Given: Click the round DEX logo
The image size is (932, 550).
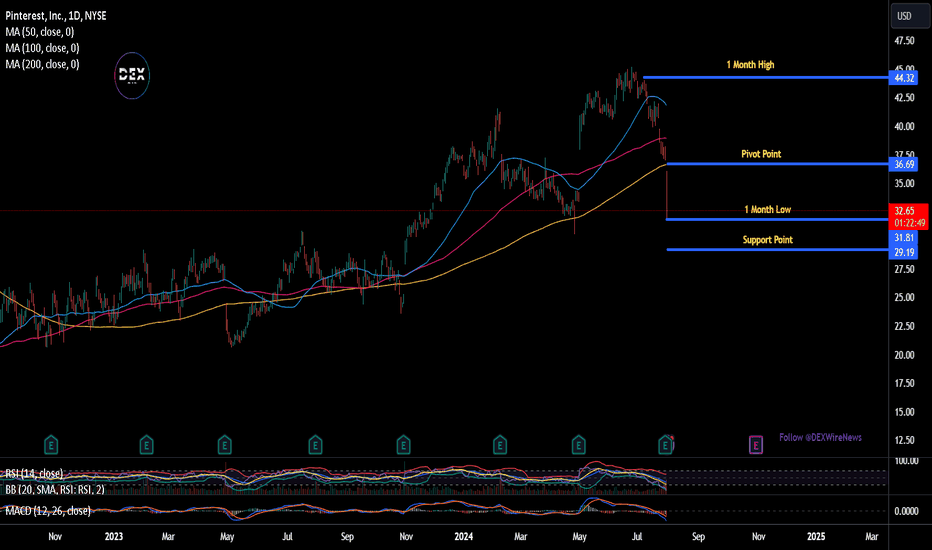Looking at the screenshot, I should pos(132,76).
